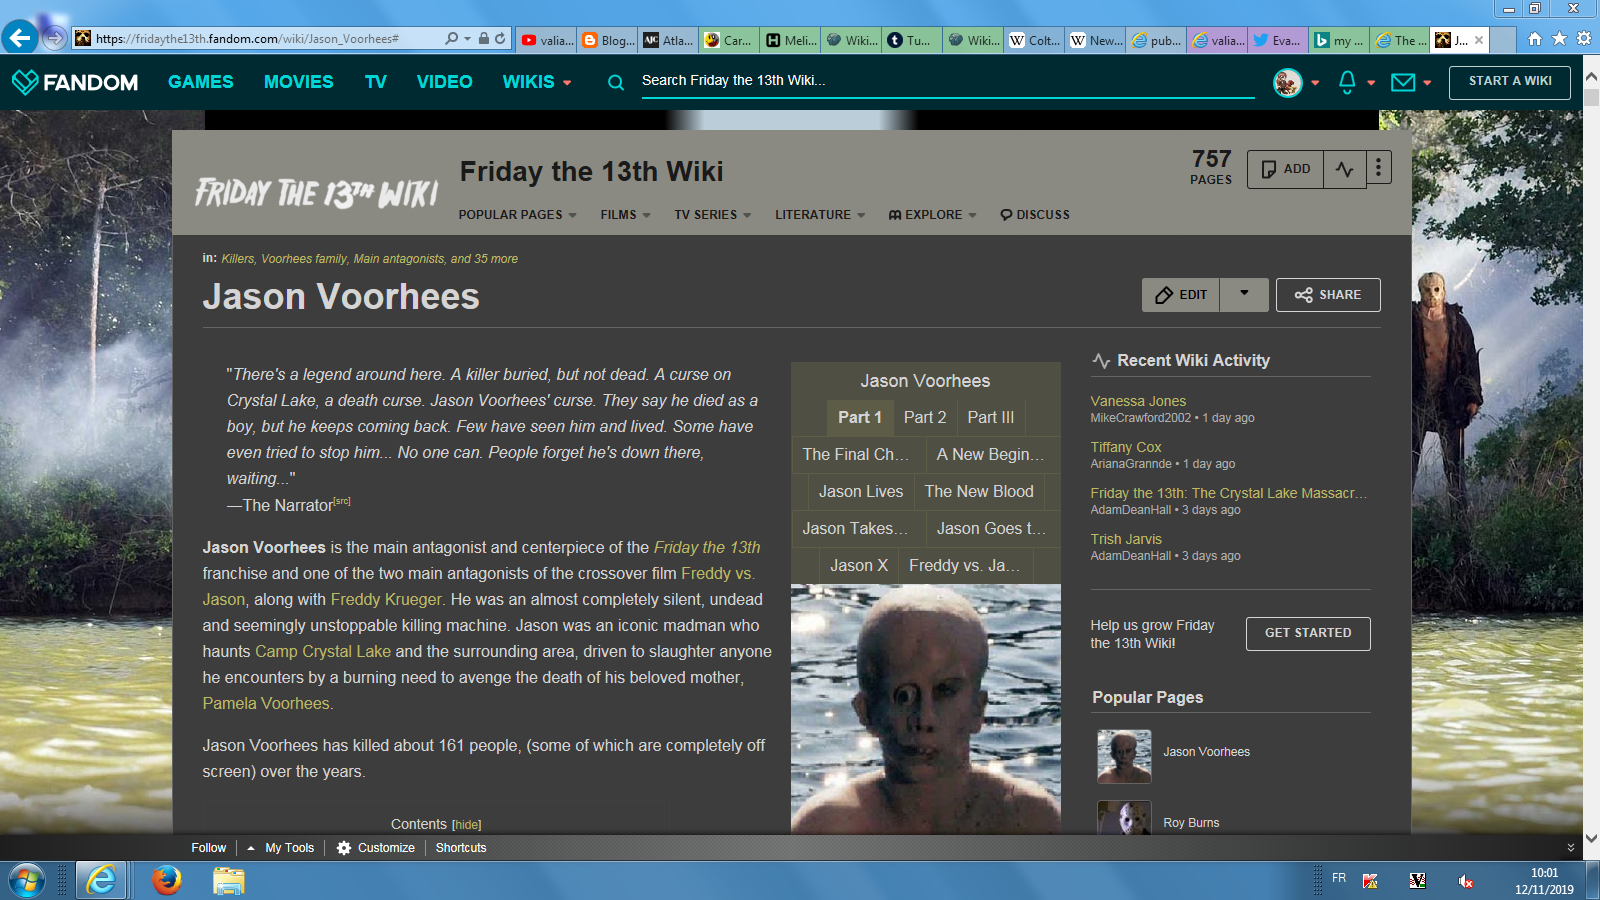
Task: Expand the LITERATURE menu
Action: (820, 215)
